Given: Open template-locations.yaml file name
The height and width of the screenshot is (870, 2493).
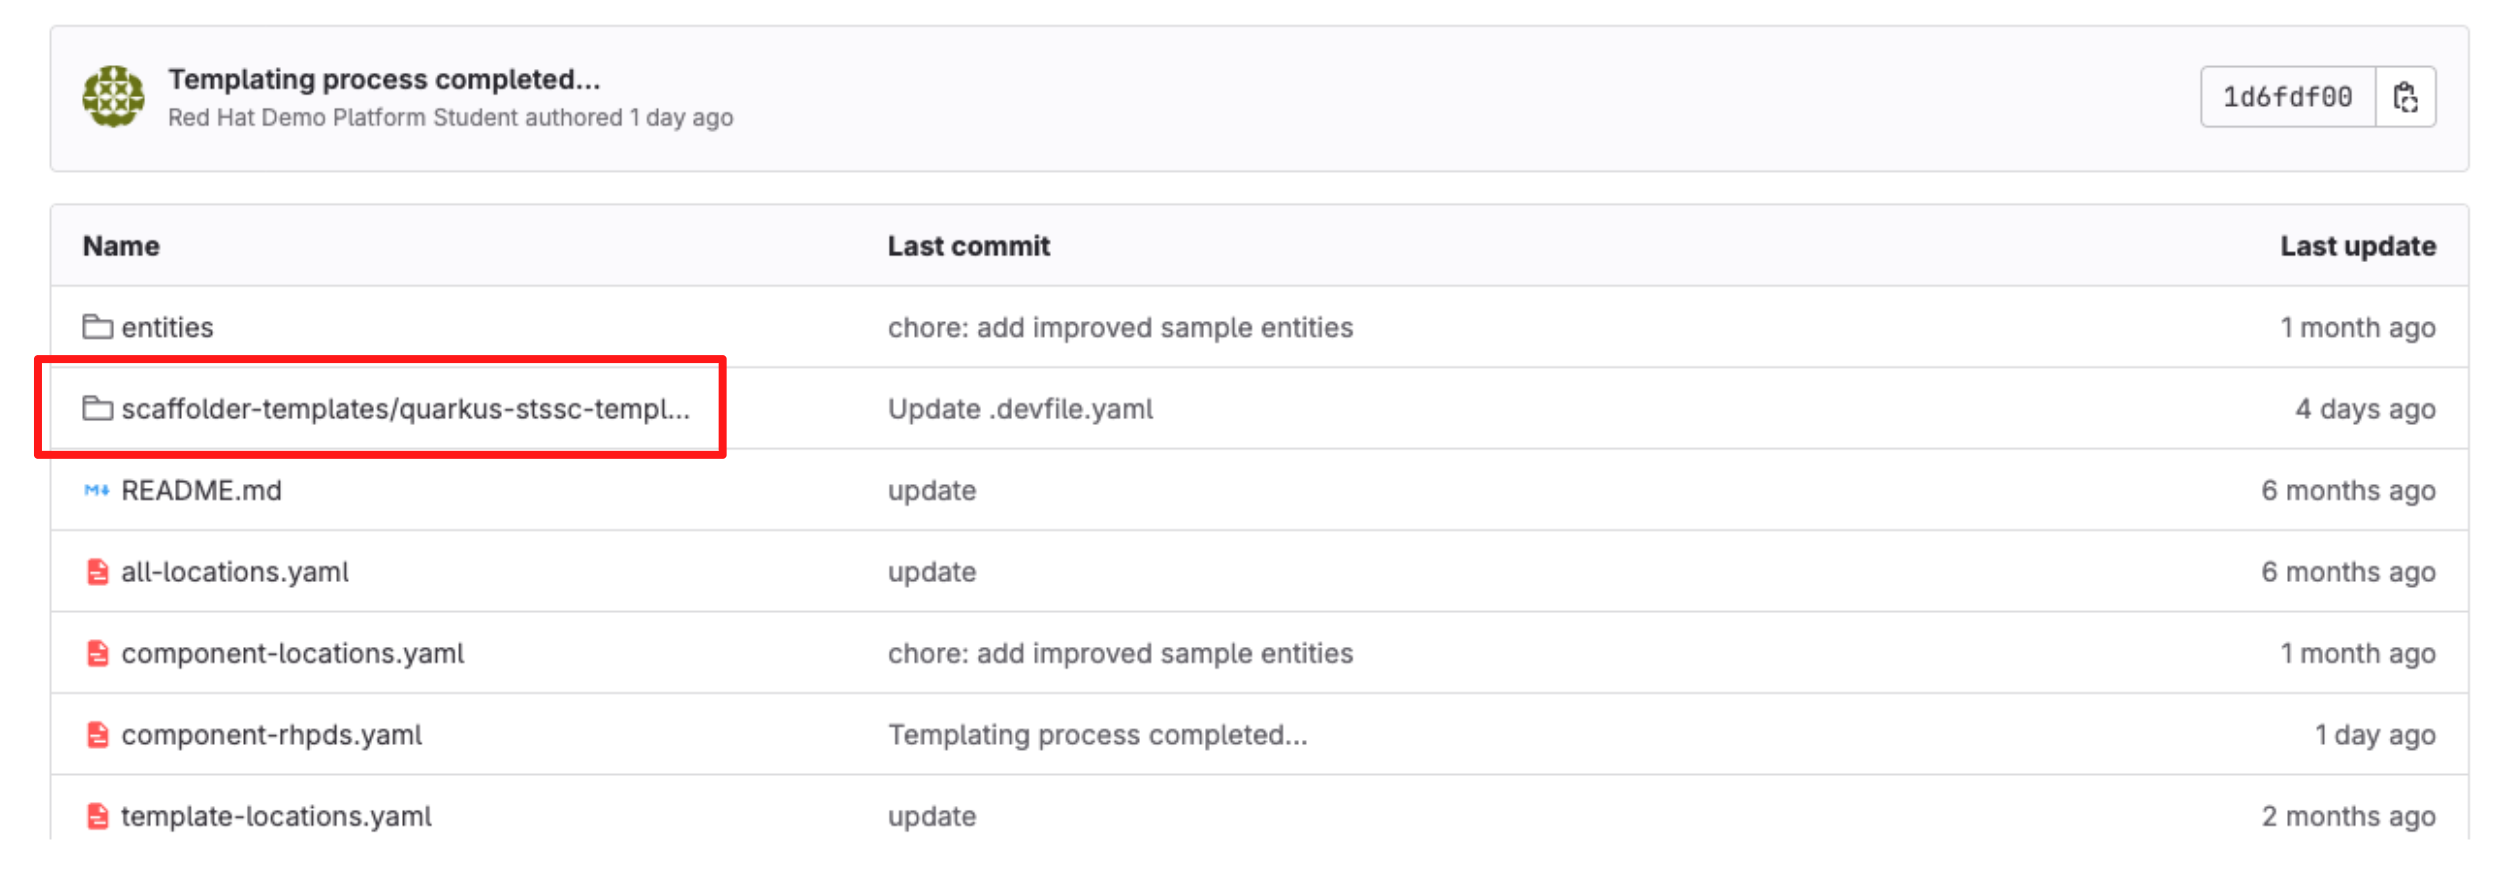Looking at the screenshot, I should click(x=276, y=816).
